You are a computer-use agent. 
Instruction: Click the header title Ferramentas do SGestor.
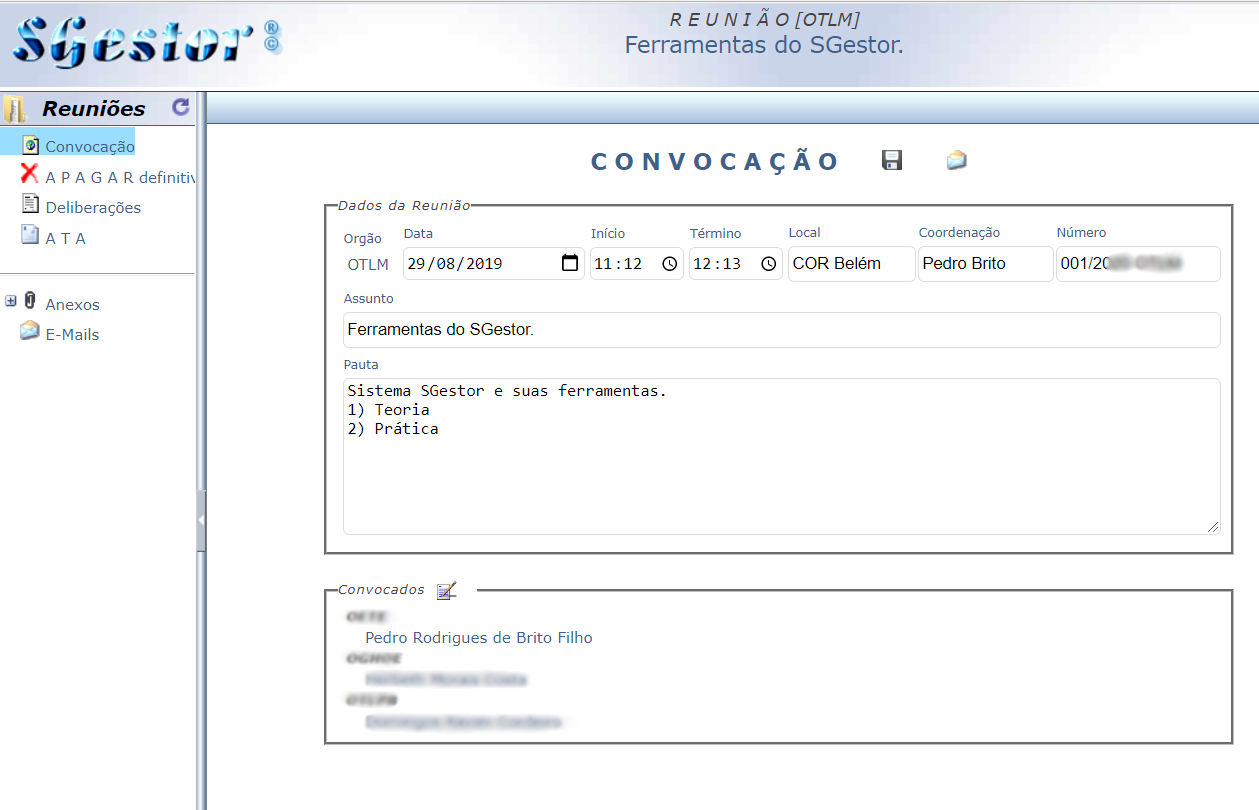coord(764,45)
